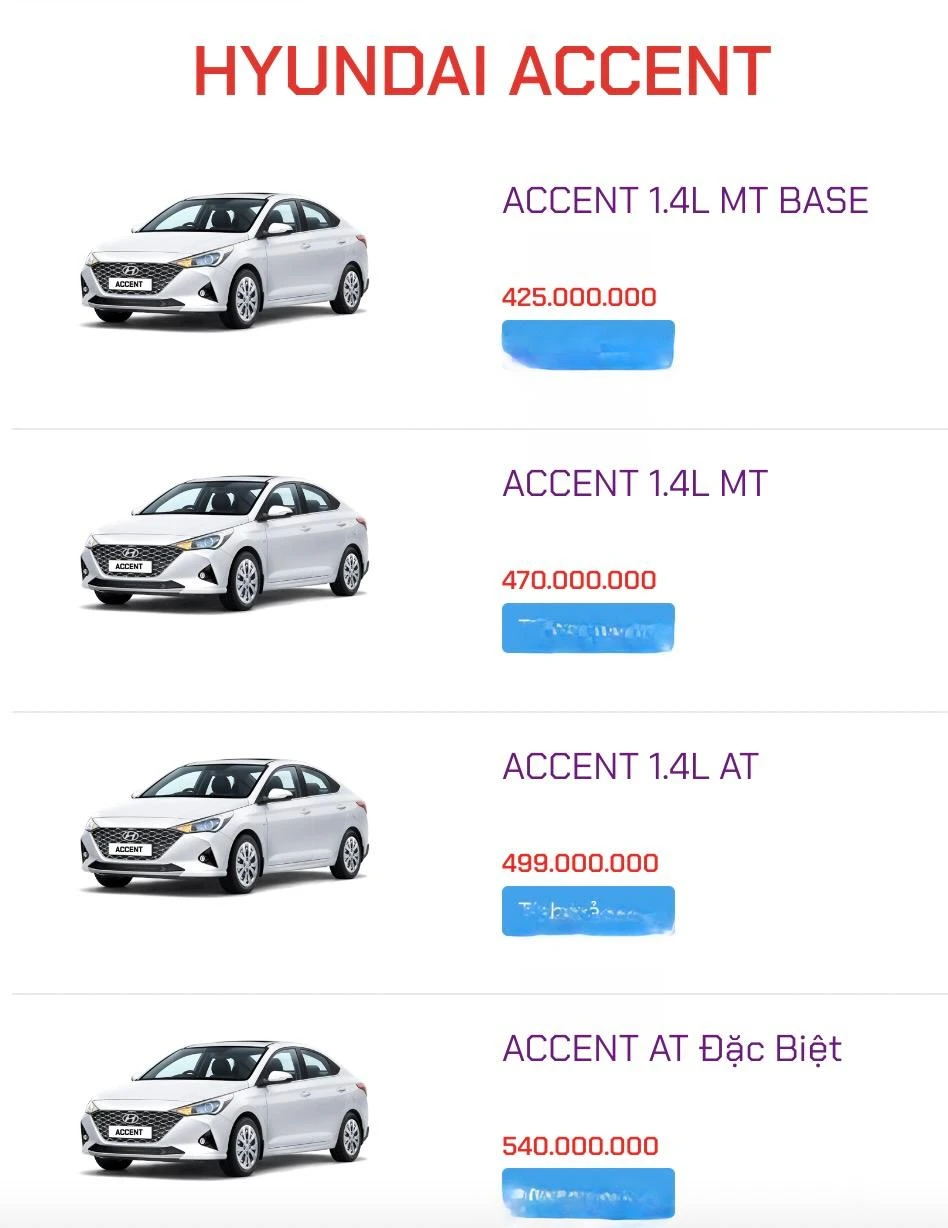Viewport: 948px width, 1228px height.
Task: Click the price 540.000.000
Action: (x=578, y=1145)
